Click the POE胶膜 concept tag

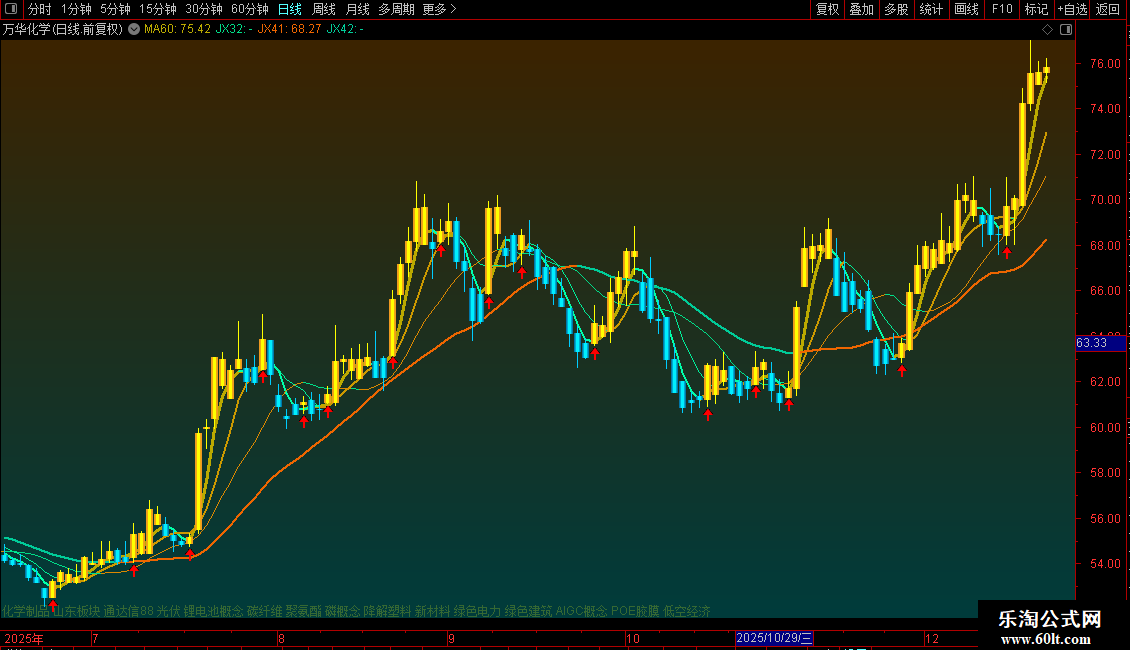(635, 611)
